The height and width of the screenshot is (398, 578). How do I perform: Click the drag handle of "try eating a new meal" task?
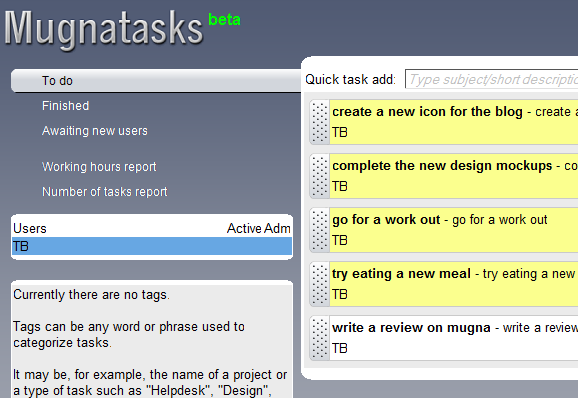click(x=319, y=284)
